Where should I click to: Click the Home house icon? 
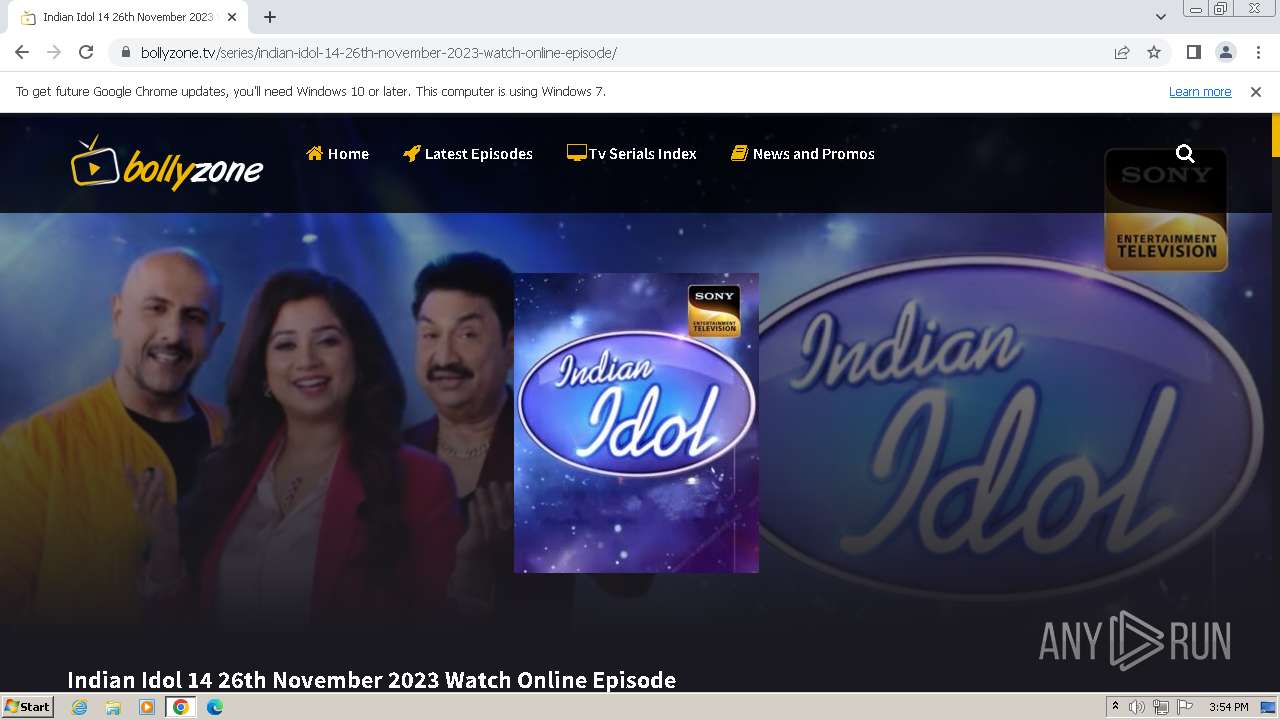314,153
